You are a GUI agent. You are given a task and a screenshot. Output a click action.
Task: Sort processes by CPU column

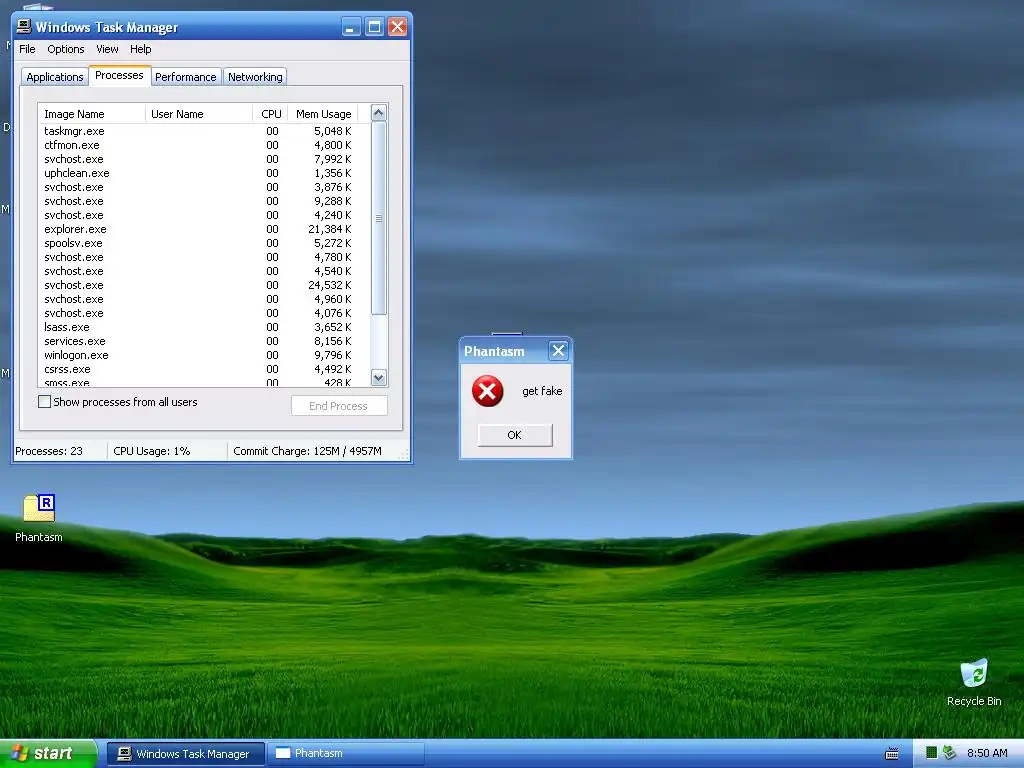click(x=270, y=114)
